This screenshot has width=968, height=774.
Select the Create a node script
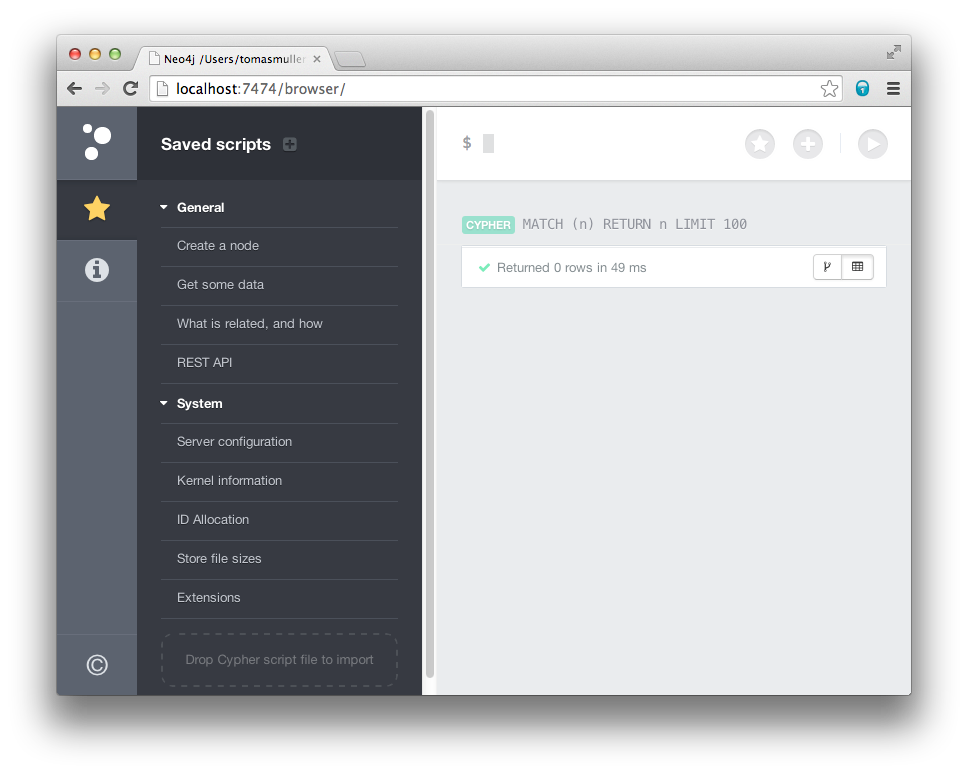(x=279, y=246)
